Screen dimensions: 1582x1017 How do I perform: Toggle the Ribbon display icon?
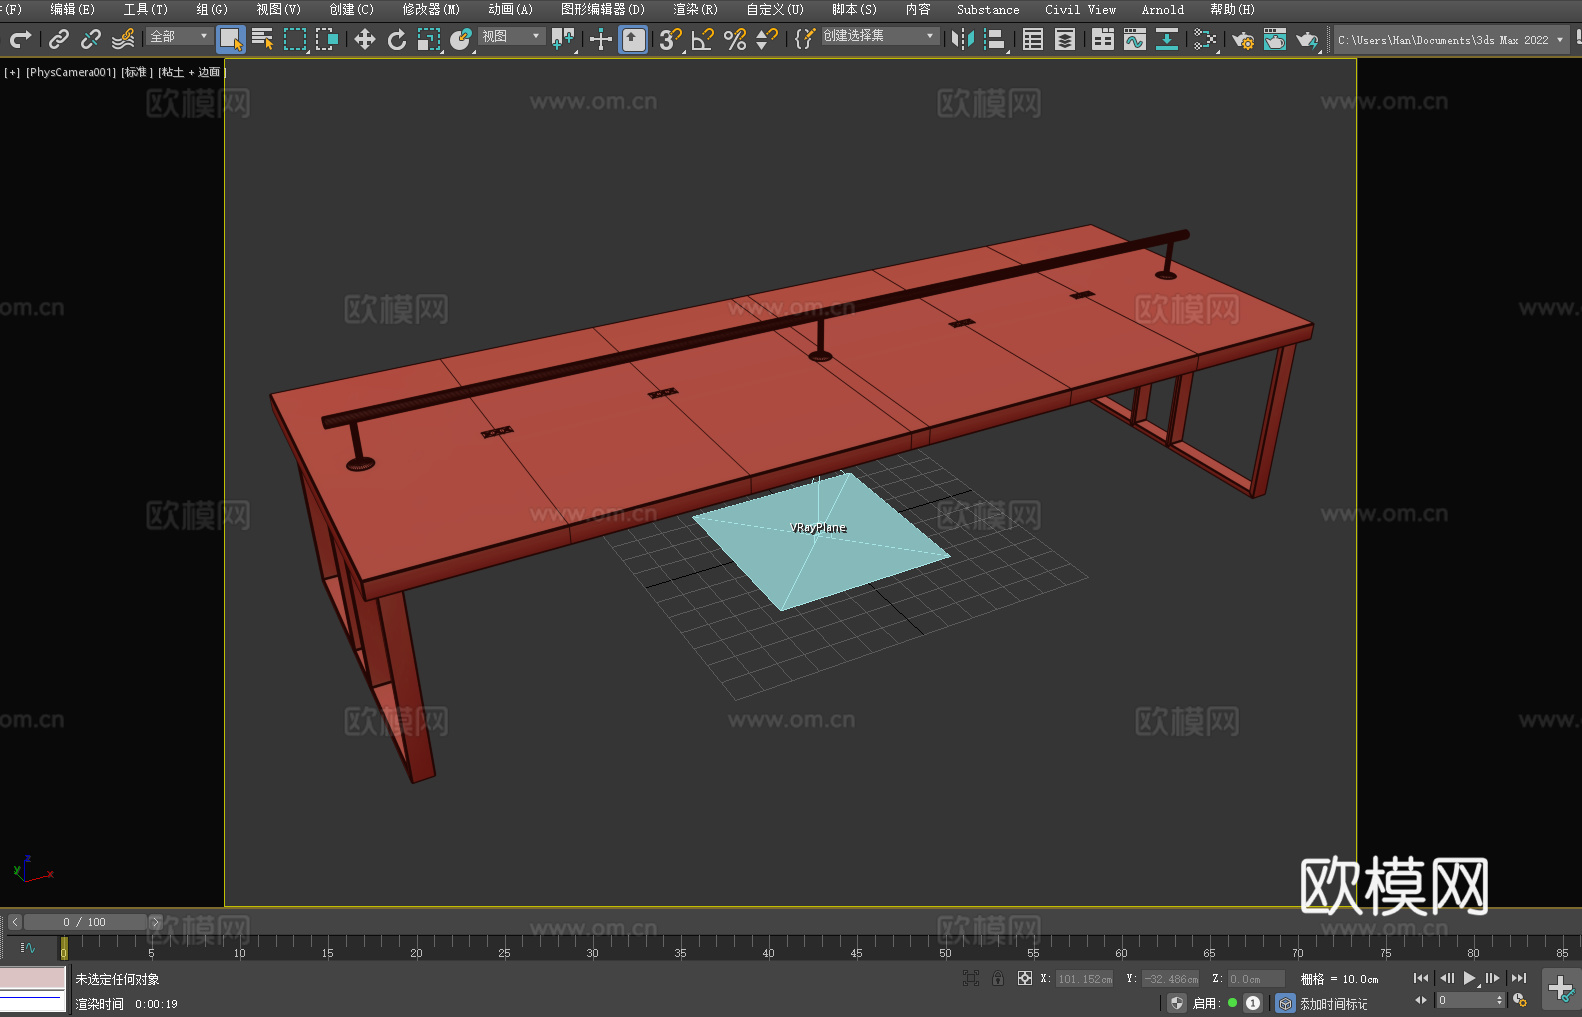coord(1103,39)
